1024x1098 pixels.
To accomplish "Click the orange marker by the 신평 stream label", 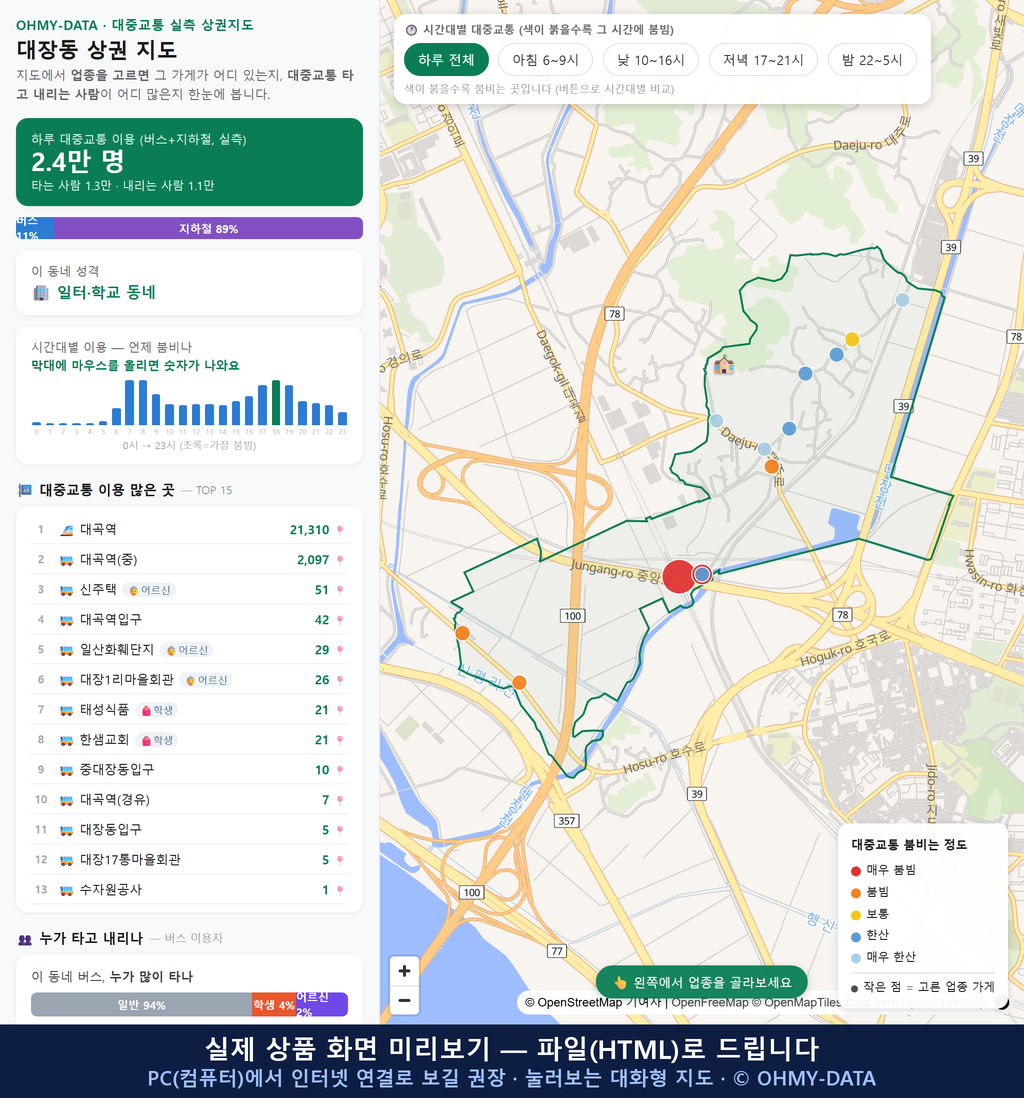I will (x=519, y=682).
